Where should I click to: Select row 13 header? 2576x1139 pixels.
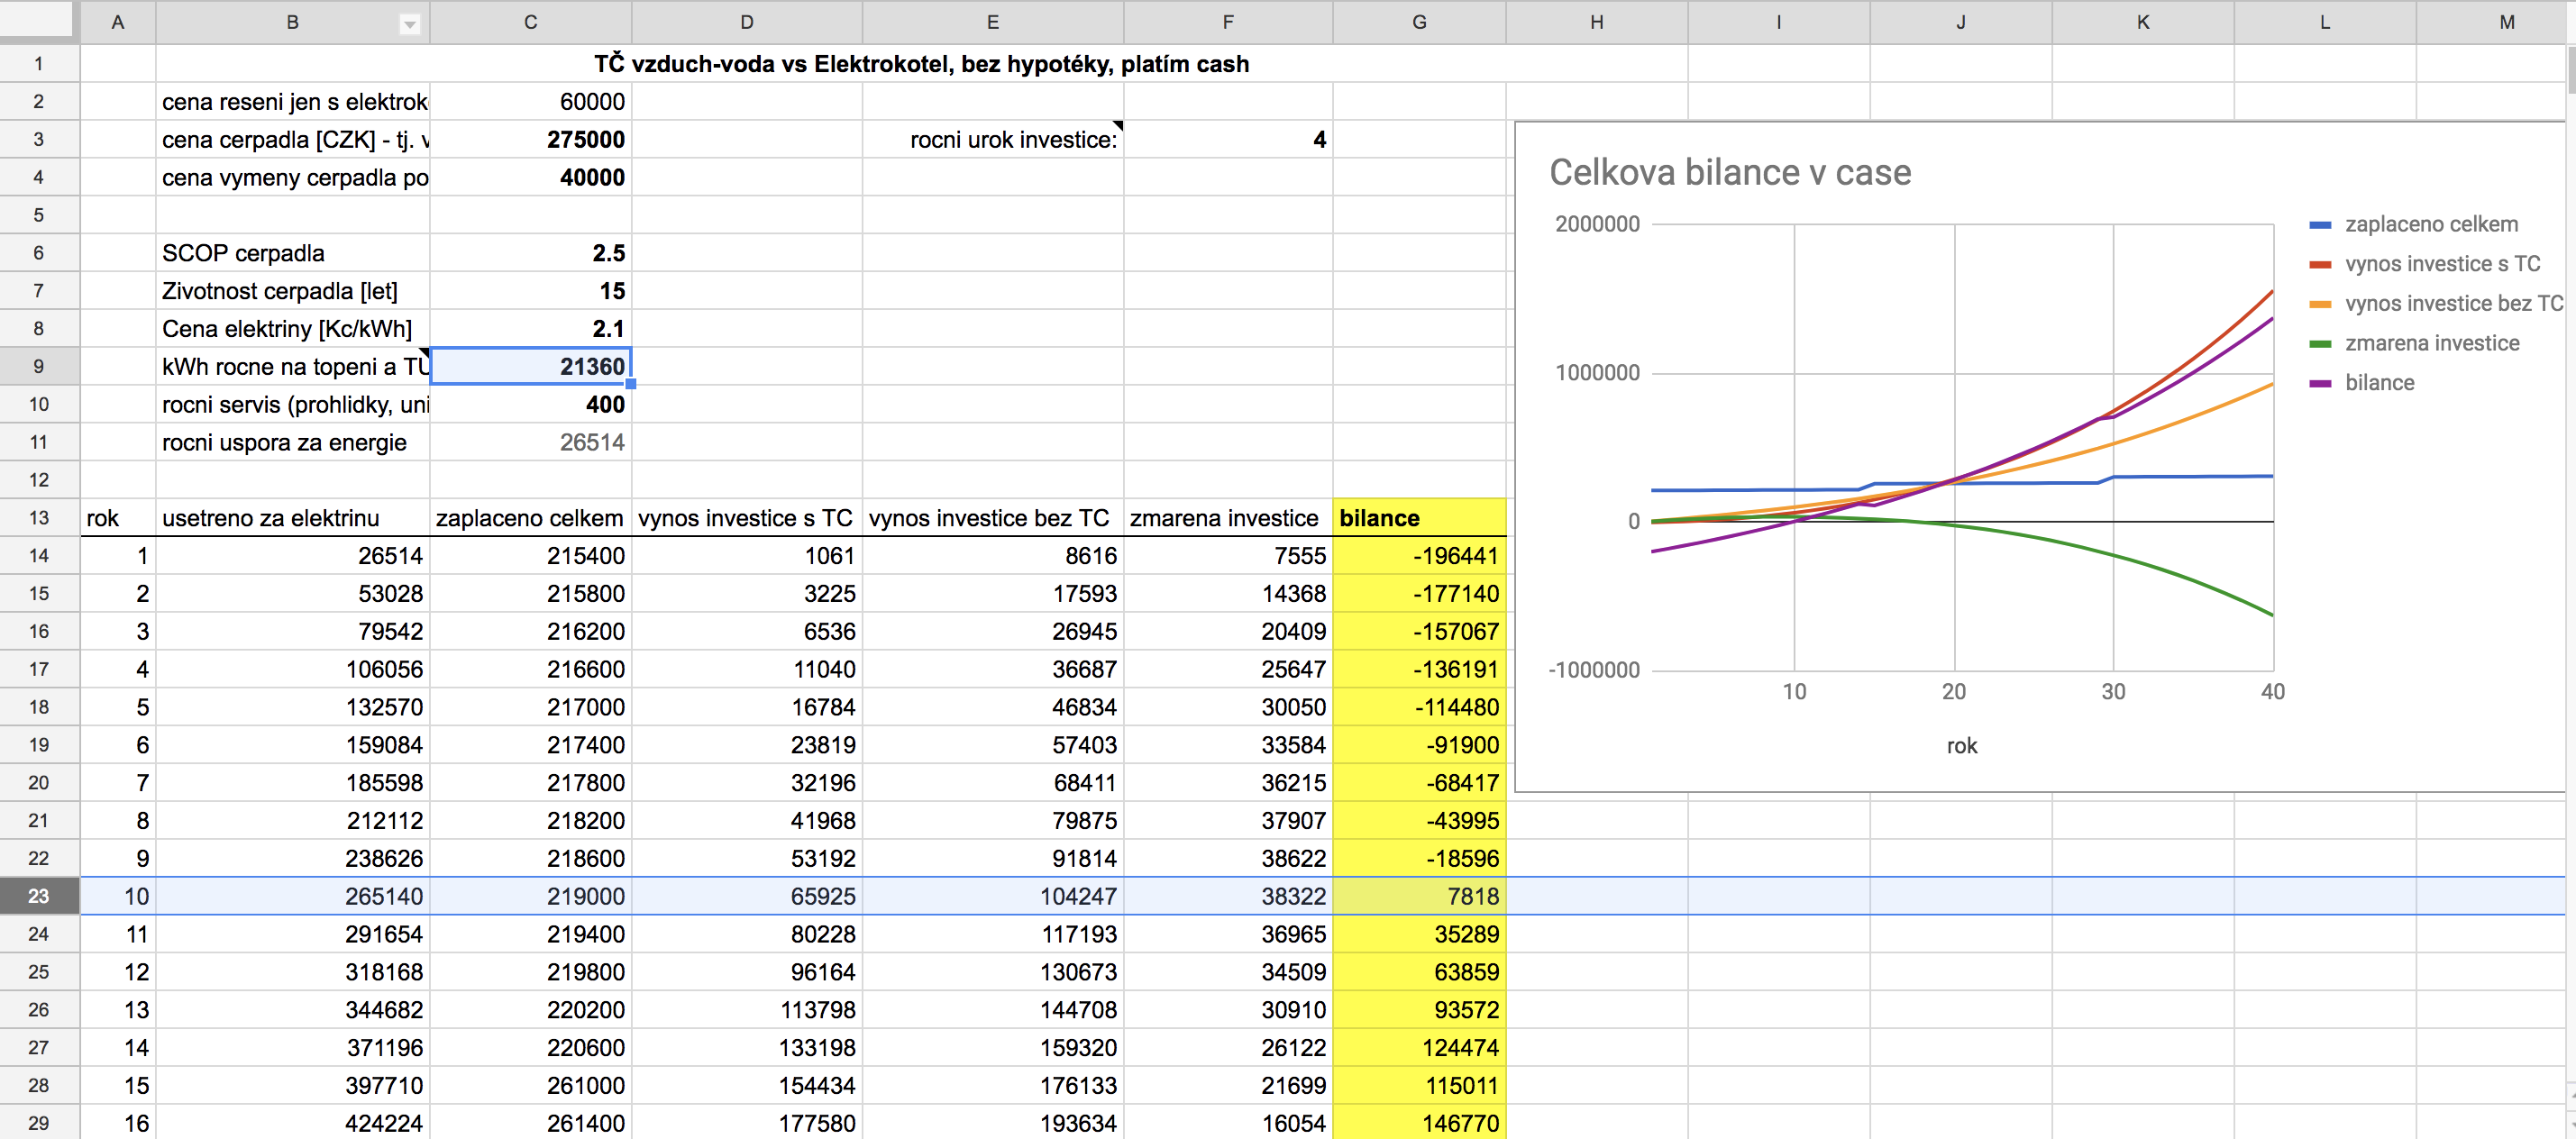tap(38, 518)
